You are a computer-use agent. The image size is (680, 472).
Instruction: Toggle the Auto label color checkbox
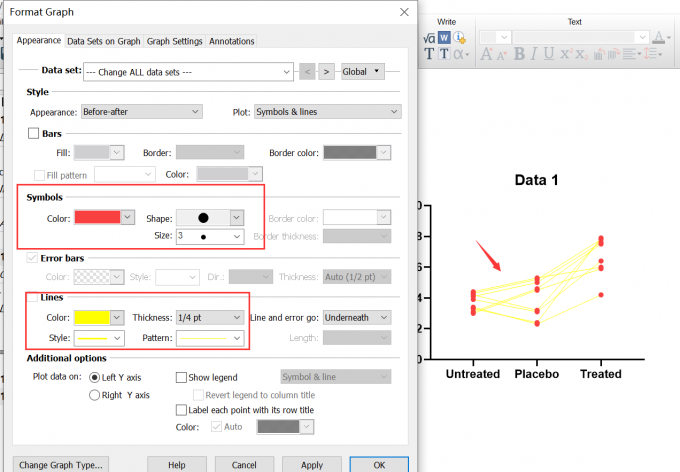click(x=216, y=427)
